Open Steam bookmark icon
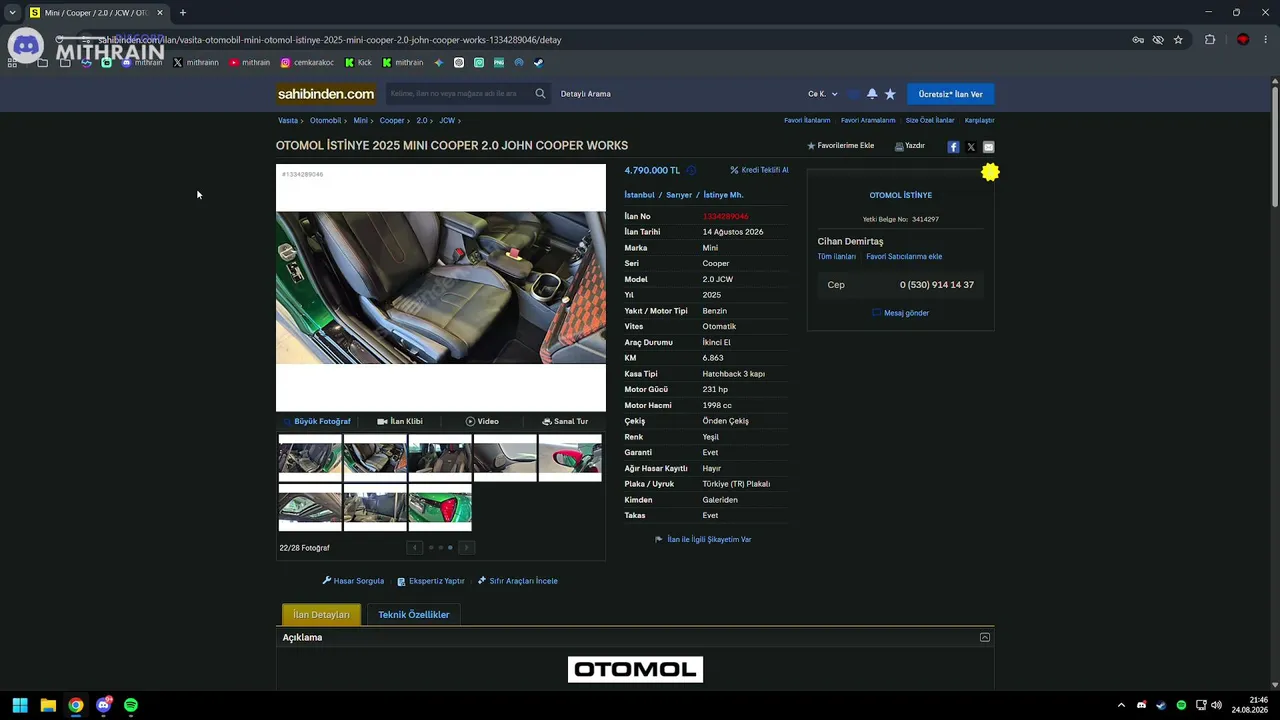The height and width of the screenshot is (720, 1280). click(x=538, y=62)
